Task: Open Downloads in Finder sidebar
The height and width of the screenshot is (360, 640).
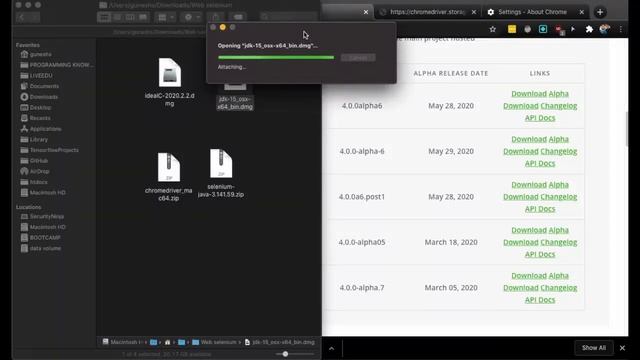Action: [x=39, y=97]
